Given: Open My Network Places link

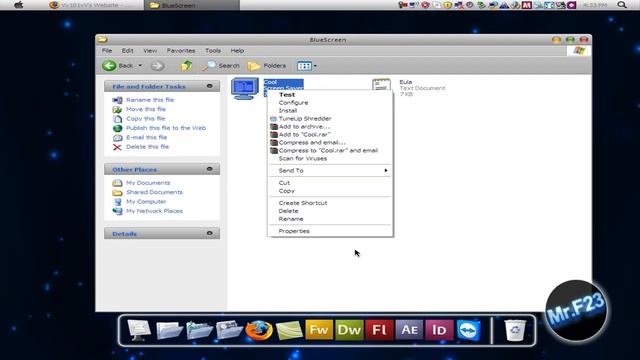Looking at the screenshot, I should point(154,211).
